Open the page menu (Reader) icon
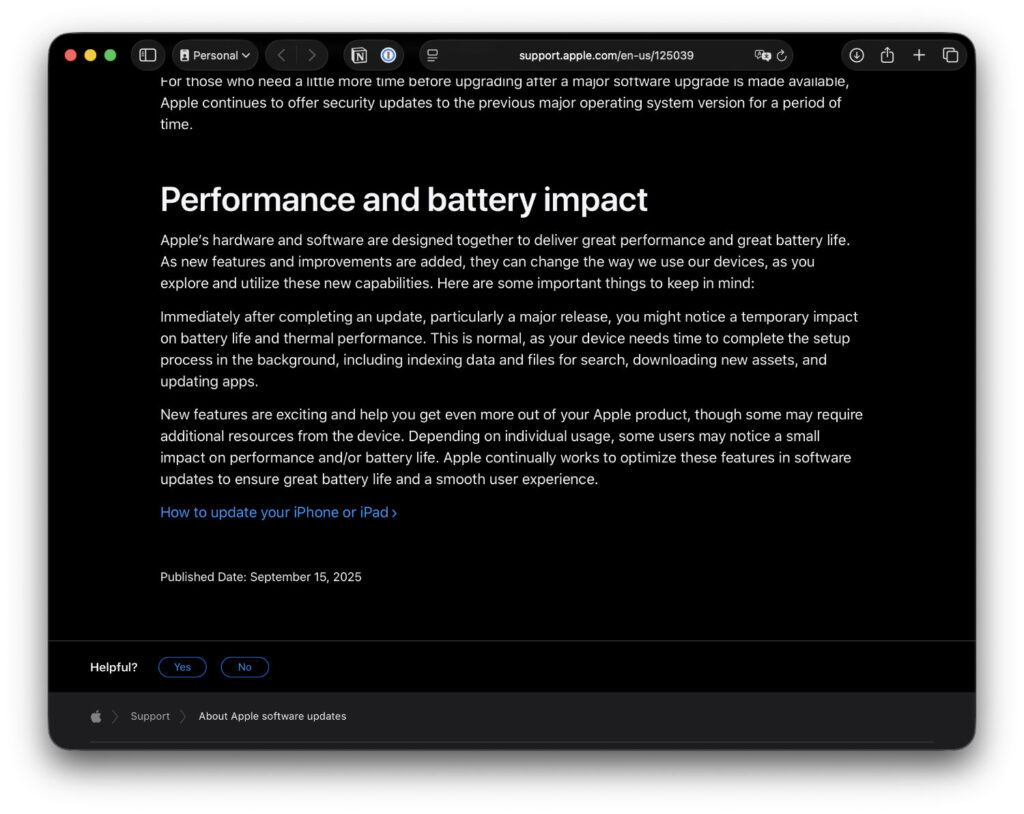This screenshot has height=814, width=1024. tap(433, 55)
